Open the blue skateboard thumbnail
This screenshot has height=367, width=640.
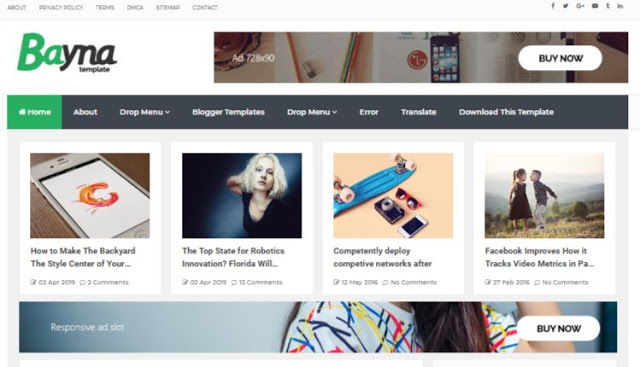(393, 196)
